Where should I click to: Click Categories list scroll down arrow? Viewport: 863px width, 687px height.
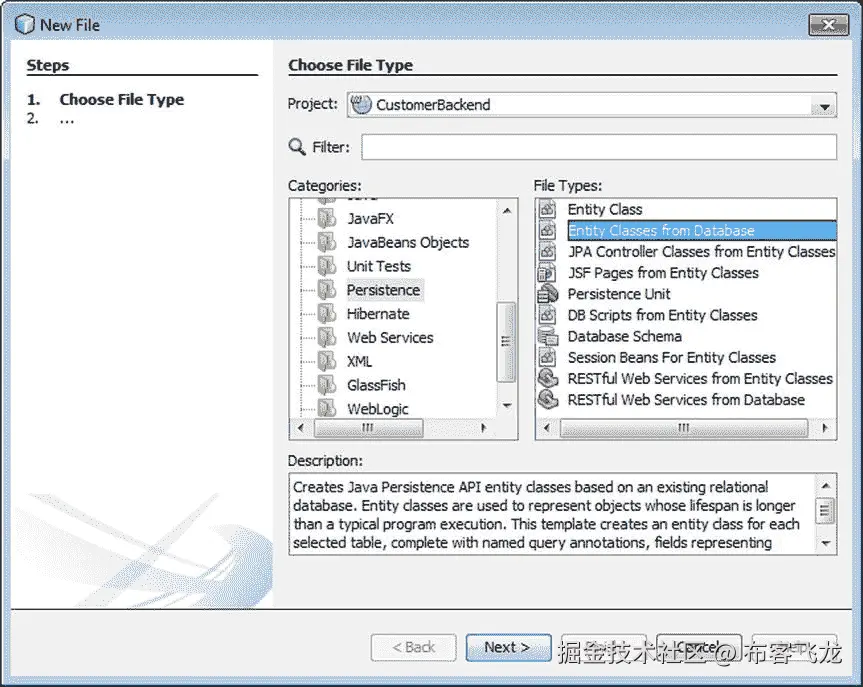(507, 406)
